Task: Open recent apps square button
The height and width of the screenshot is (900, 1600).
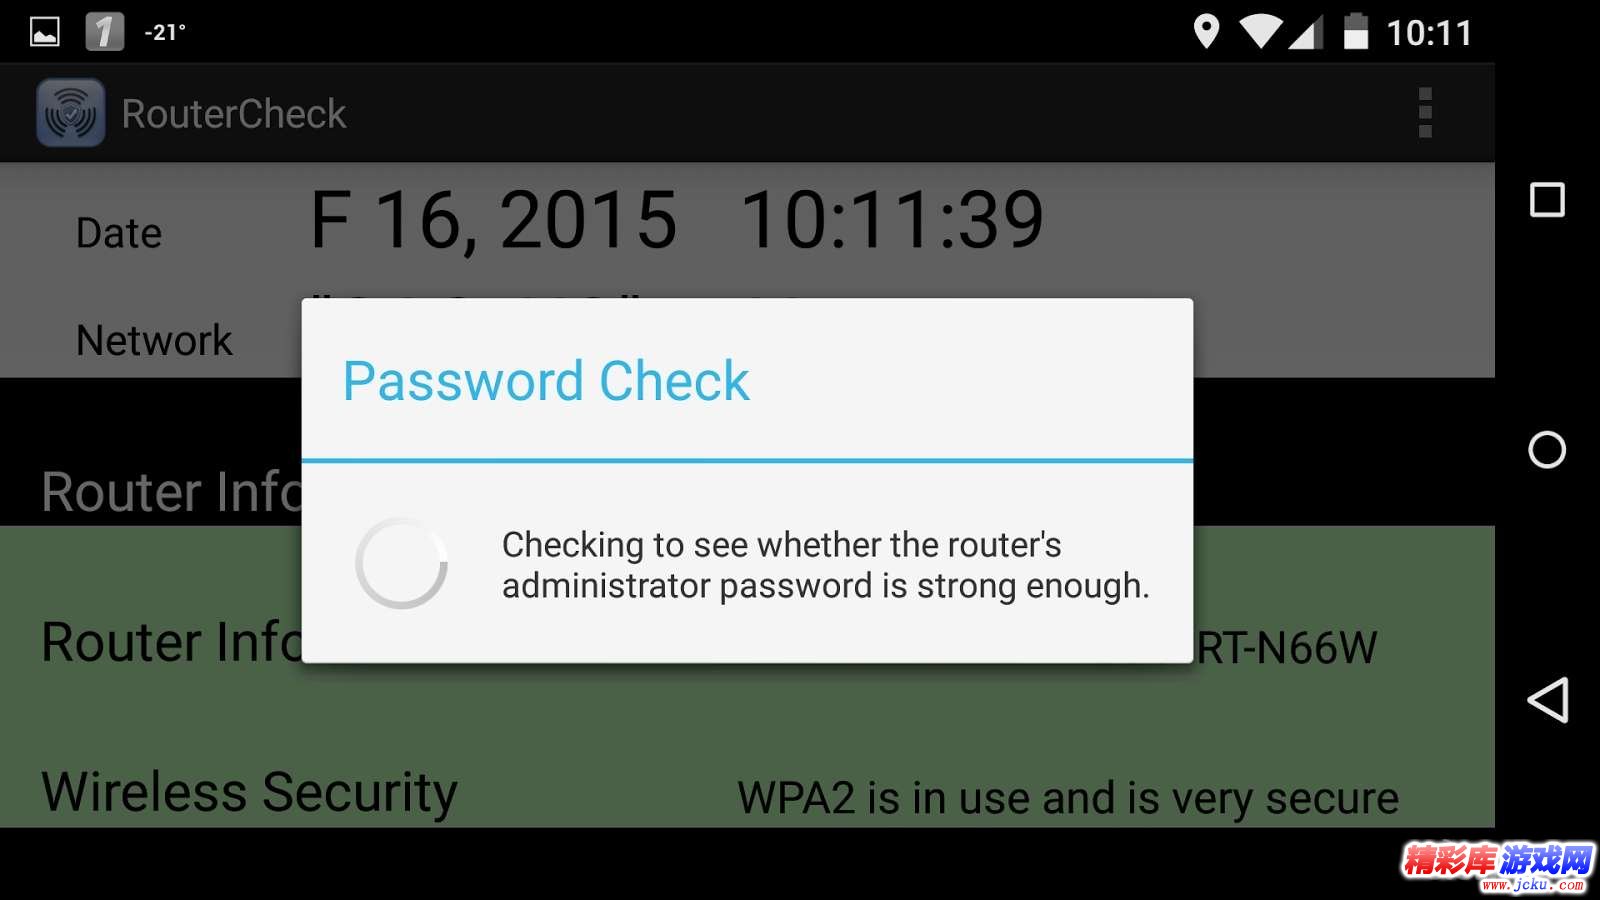Action: (1547, 200)
